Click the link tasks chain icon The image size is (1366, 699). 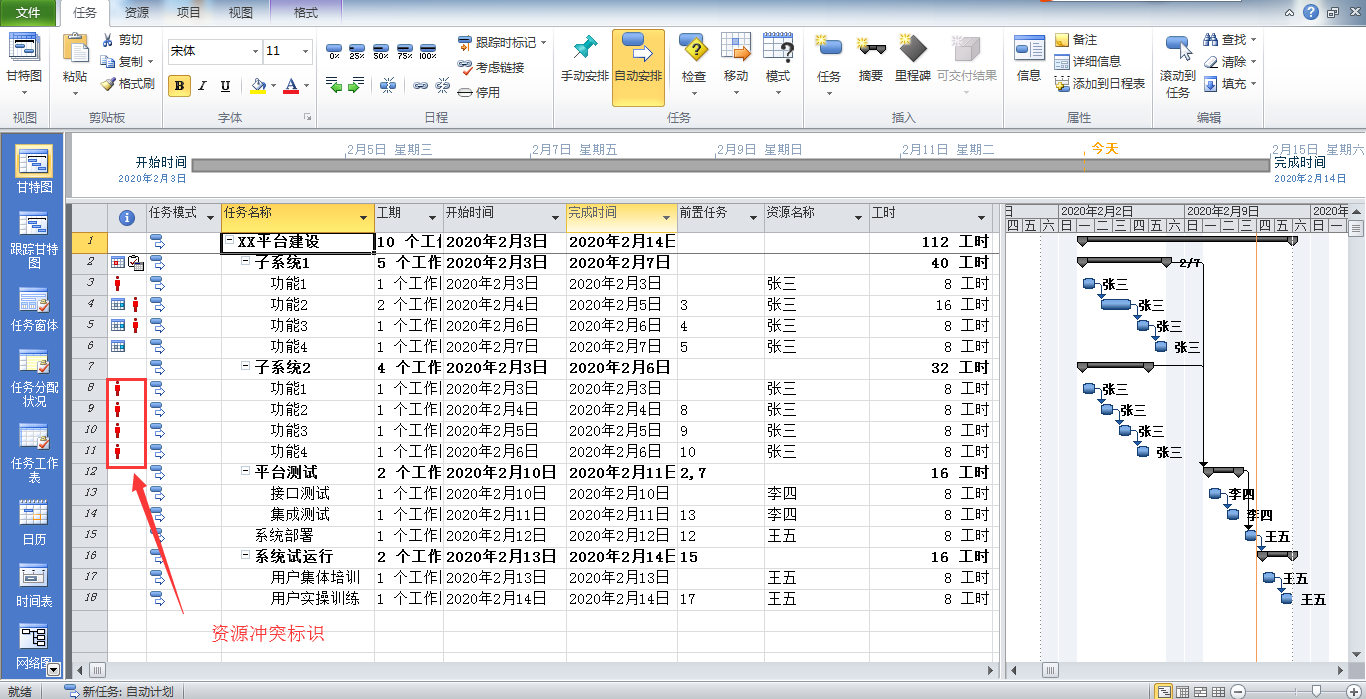click(420, 86)
